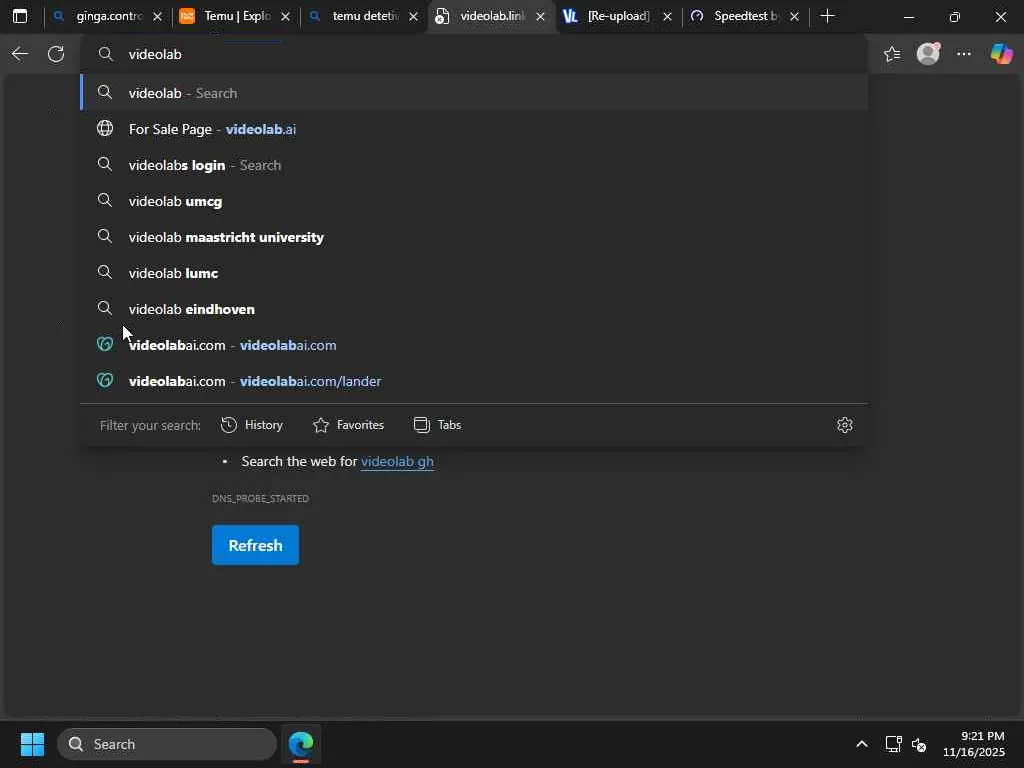Open a new tab with plus icon
Viewport: 1024px width, 768px height.
pyautogui.click(x=827, y=16)
